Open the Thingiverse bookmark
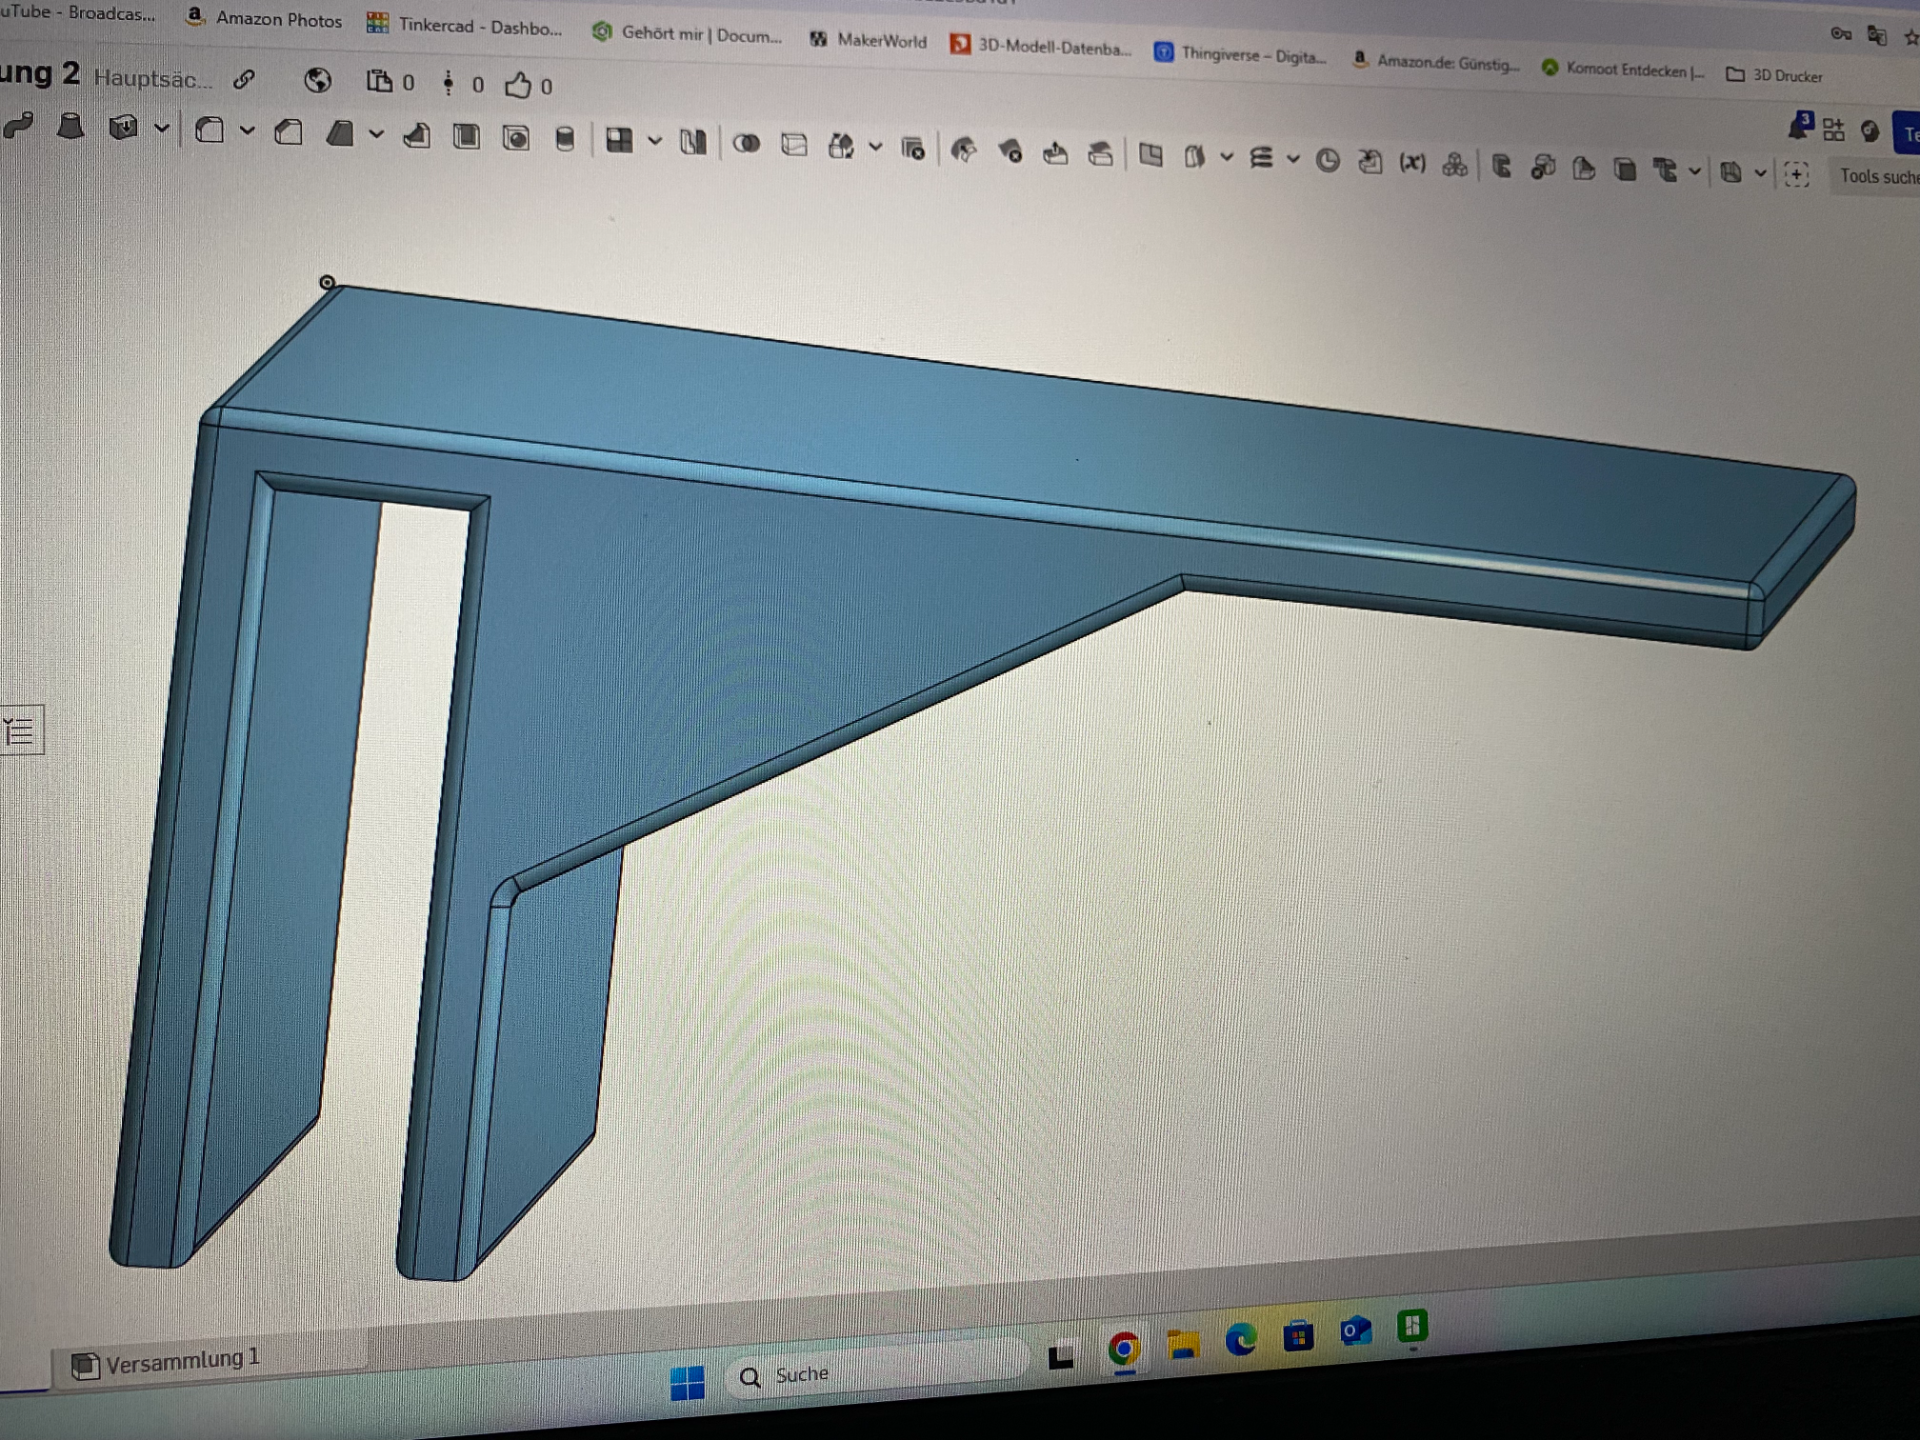The height and width of the screenshot is (1440, 1920). [x=1240, y=54]
